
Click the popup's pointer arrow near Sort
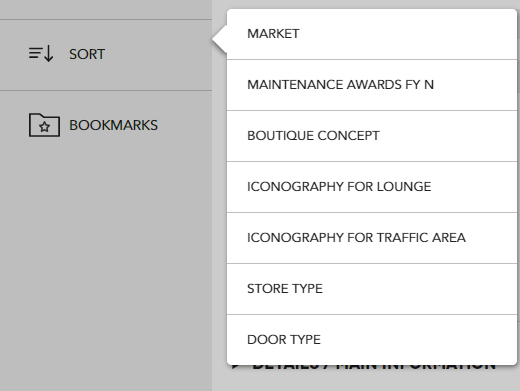tap(220, 40)
